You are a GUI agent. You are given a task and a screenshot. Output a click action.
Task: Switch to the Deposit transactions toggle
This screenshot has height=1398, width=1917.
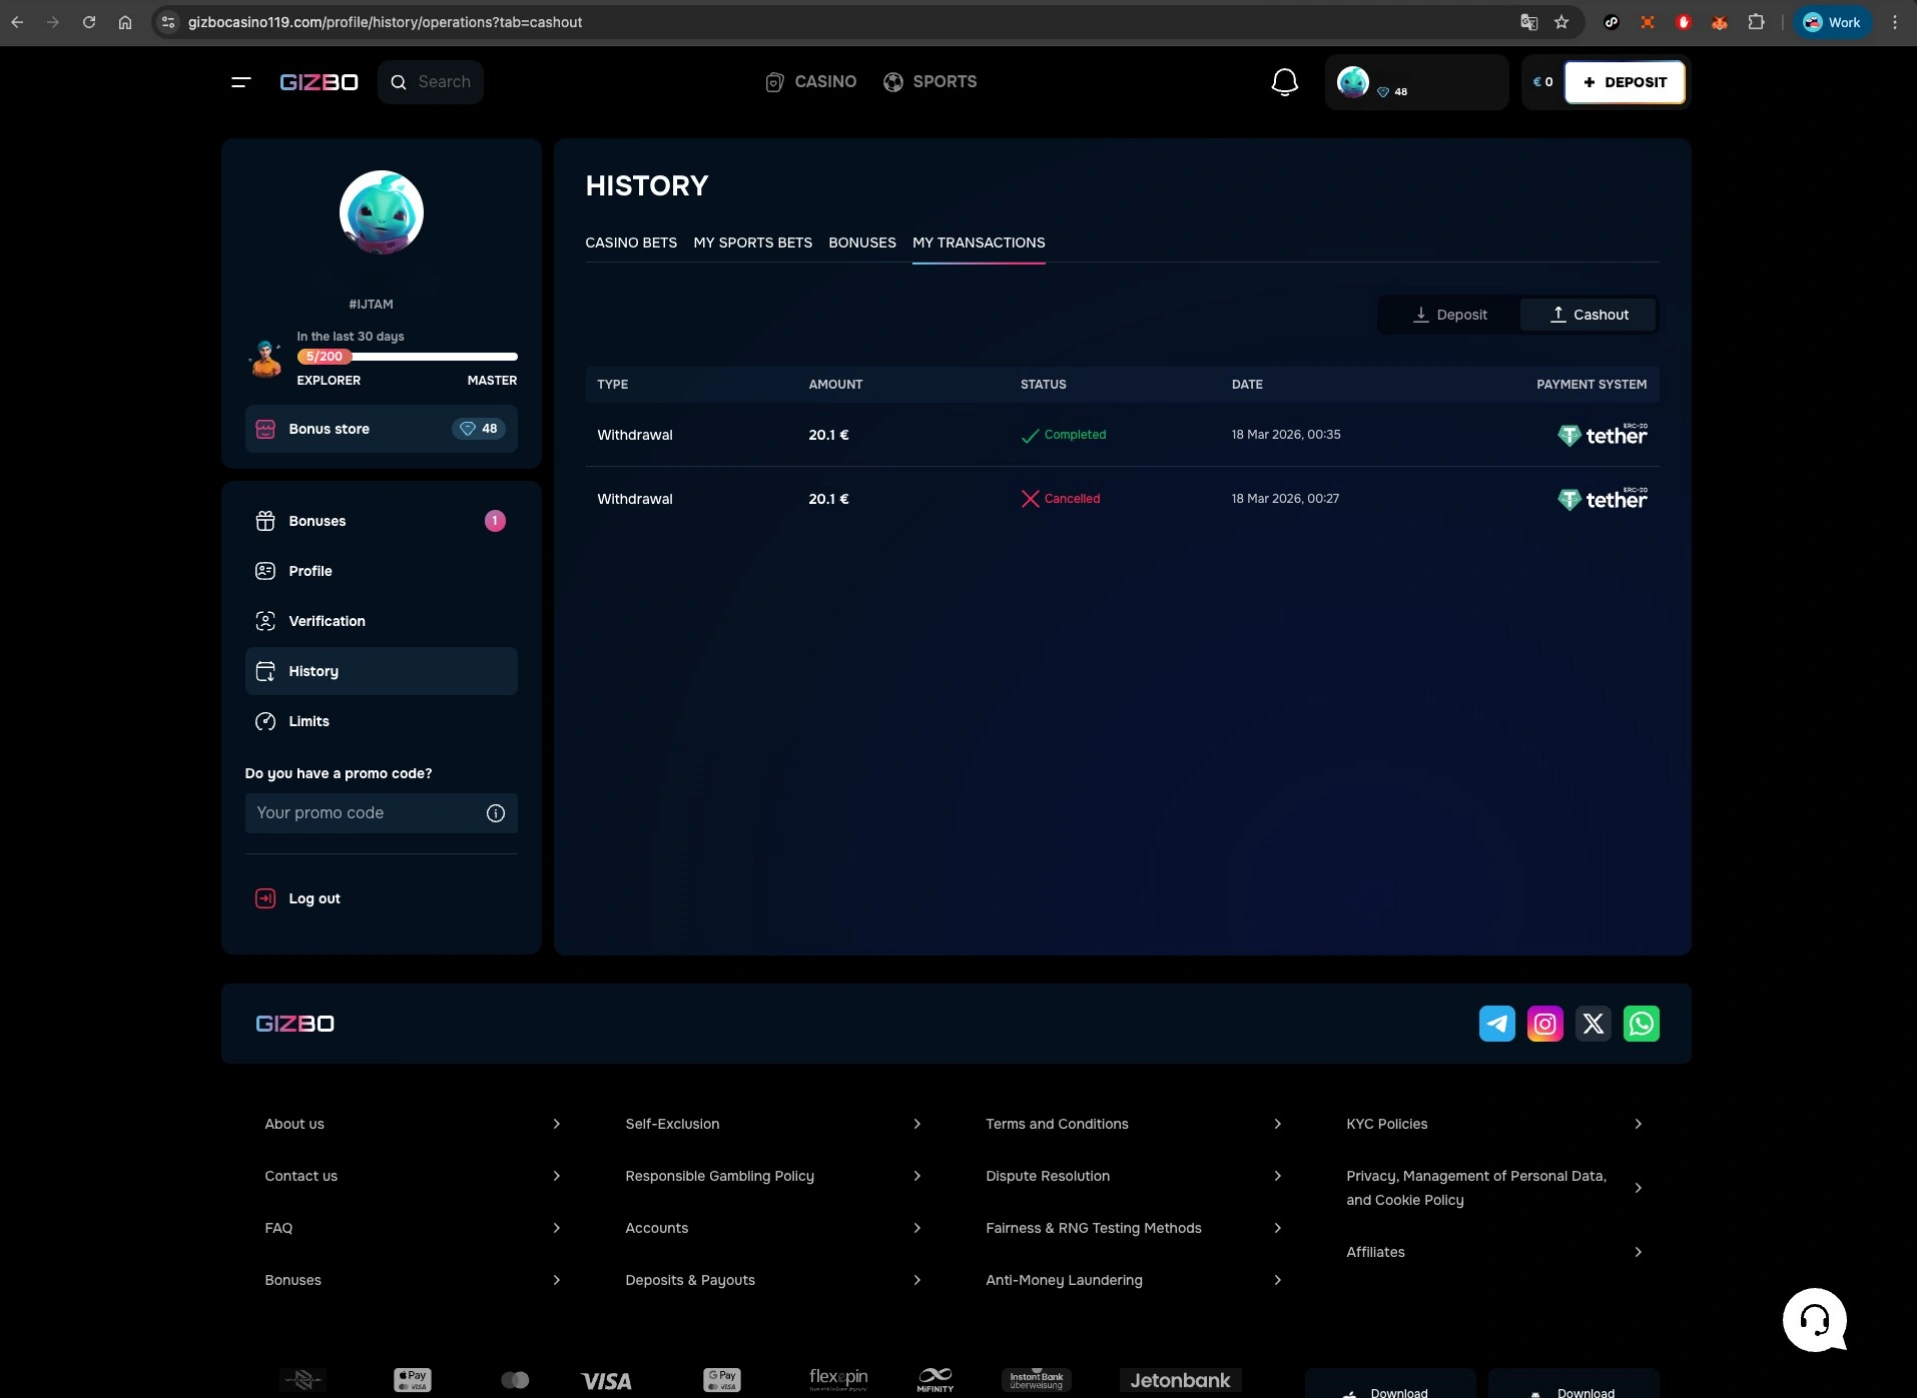point(1449,314)
